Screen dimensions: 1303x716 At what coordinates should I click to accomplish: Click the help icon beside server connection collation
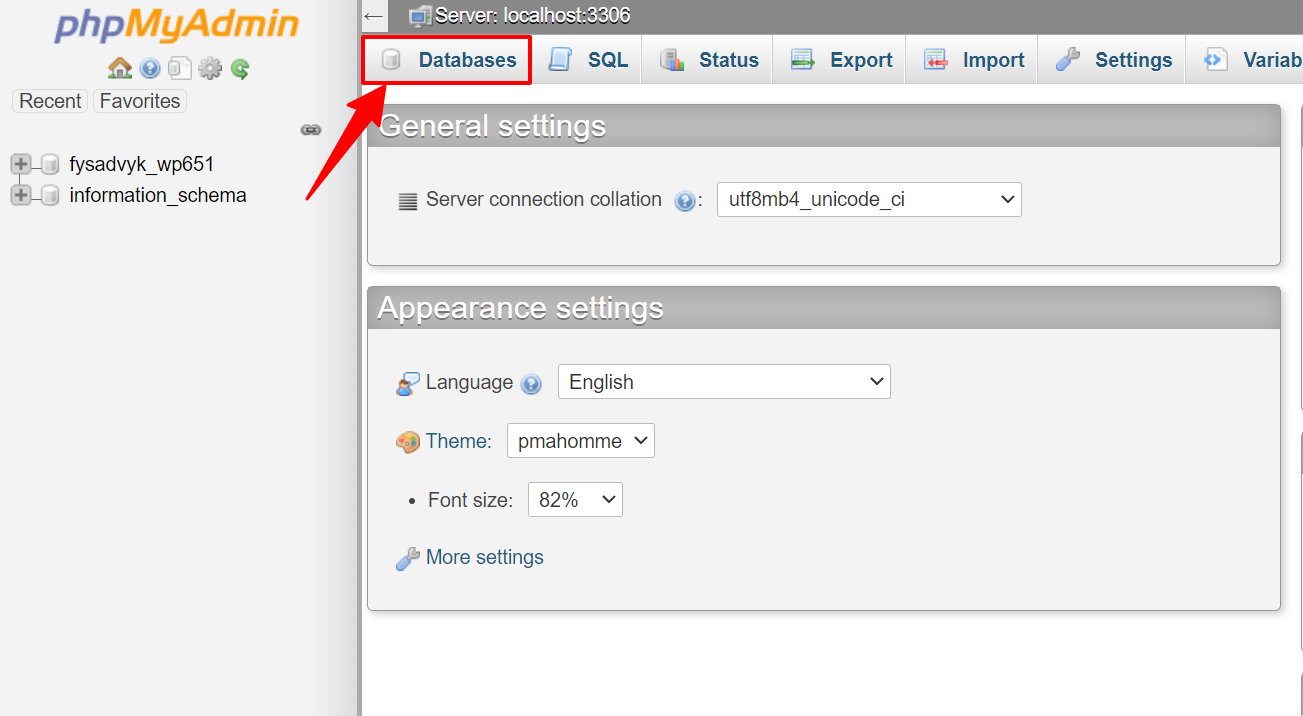tap(685, 200)
